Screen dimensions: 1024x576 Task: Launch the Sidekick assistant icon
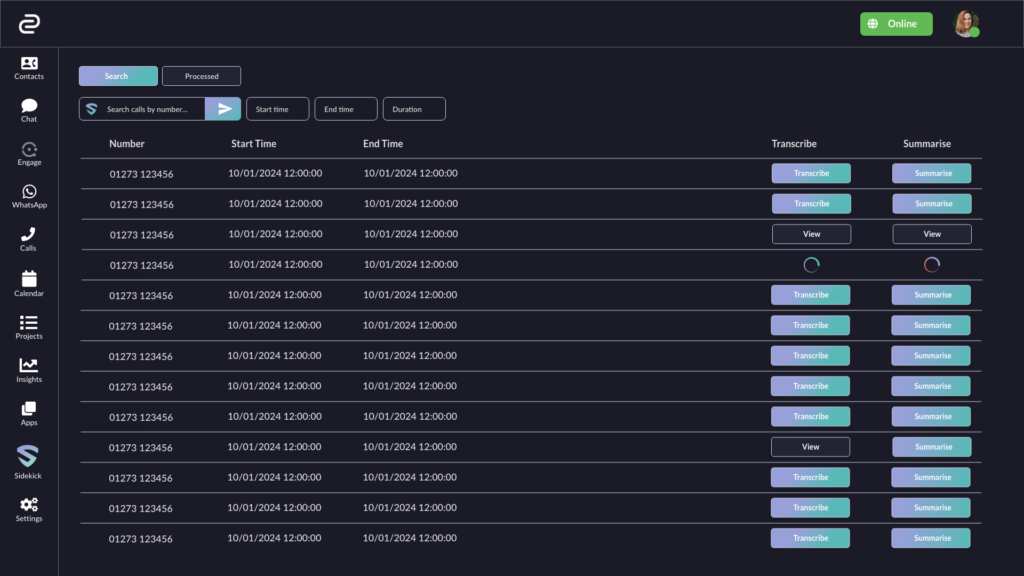point(27,456)
